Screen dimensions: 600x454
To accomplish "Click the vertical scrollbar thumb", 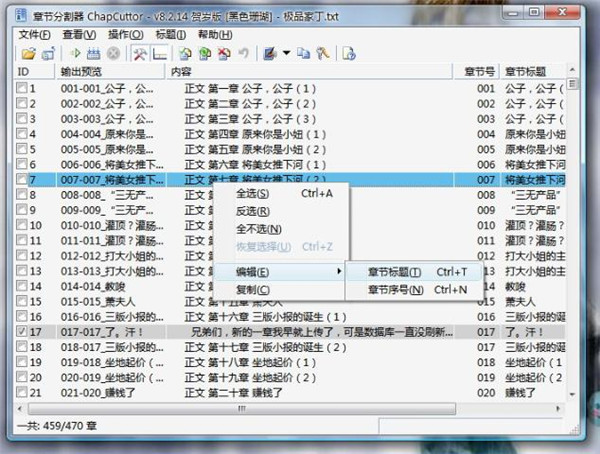I will (x=572, y=83).
